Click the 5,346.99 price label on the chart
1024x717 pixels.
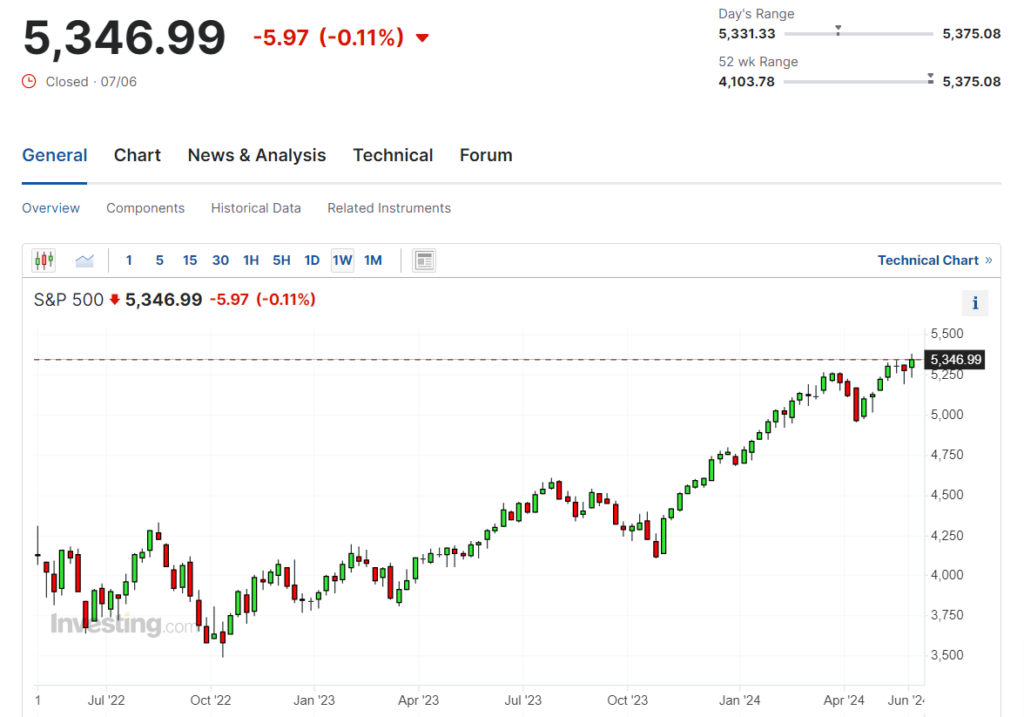(955, 360)
